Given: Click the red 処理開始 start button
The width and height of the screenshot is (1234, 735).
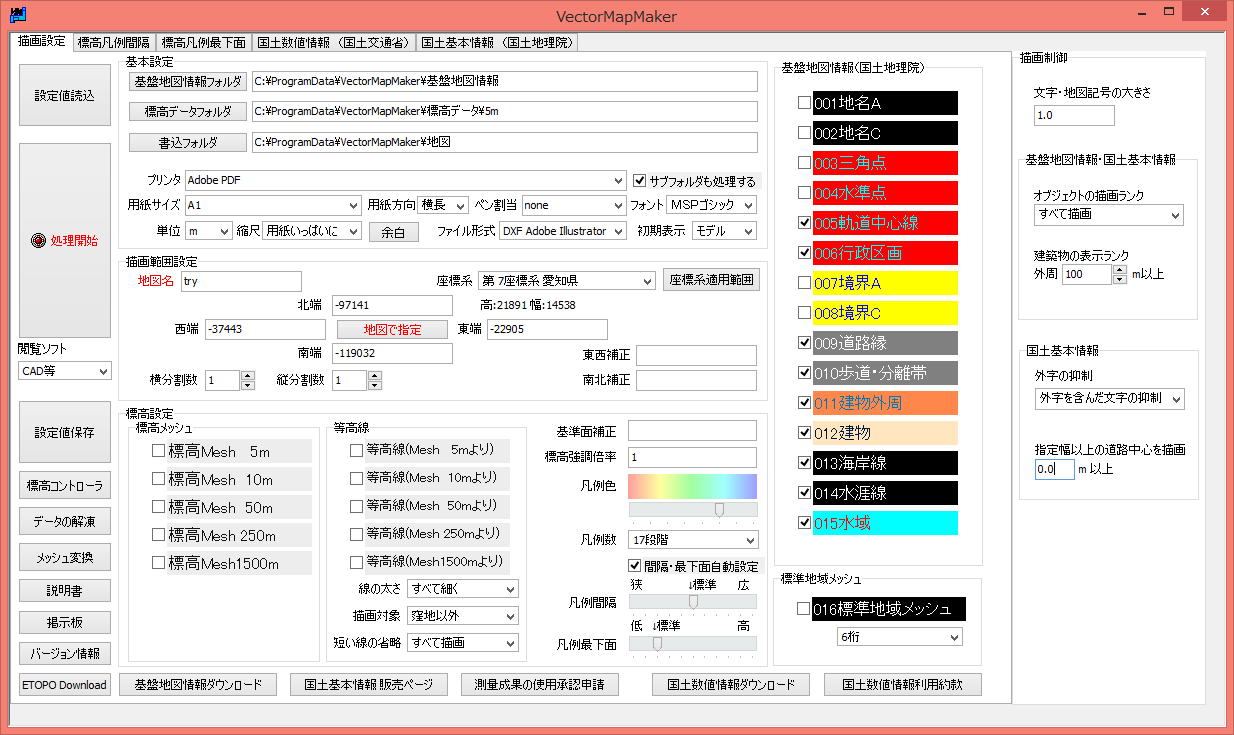Looking at the screenshot, I should 65,240.
